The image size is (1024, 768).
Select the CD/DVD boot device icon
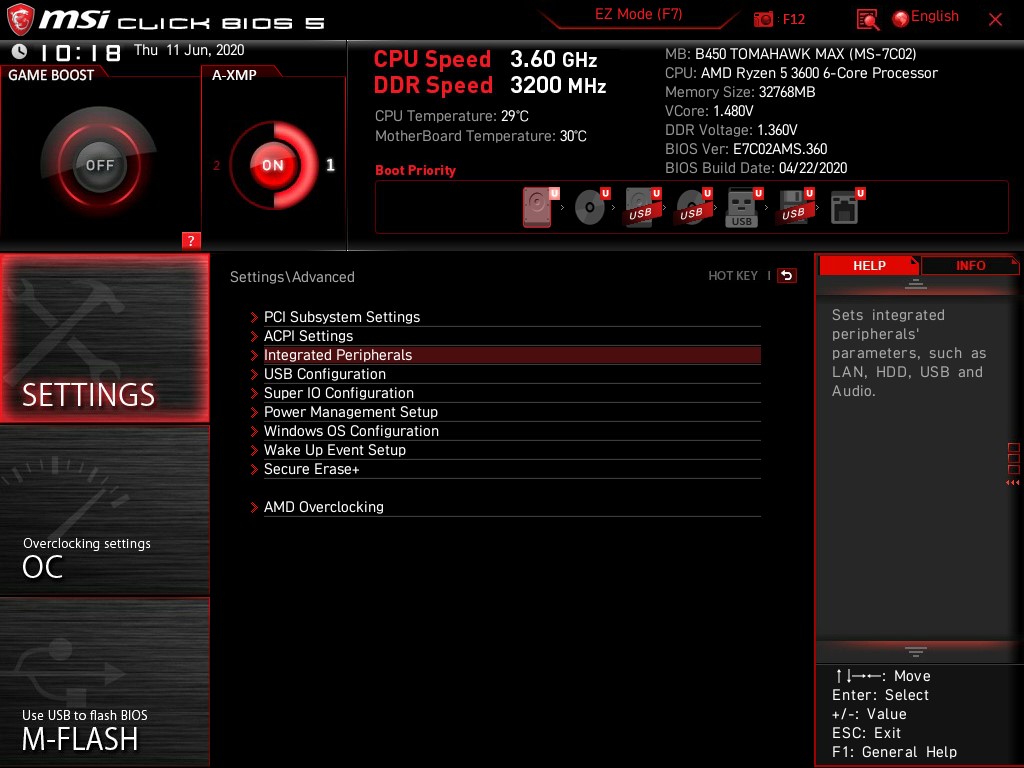591,207
